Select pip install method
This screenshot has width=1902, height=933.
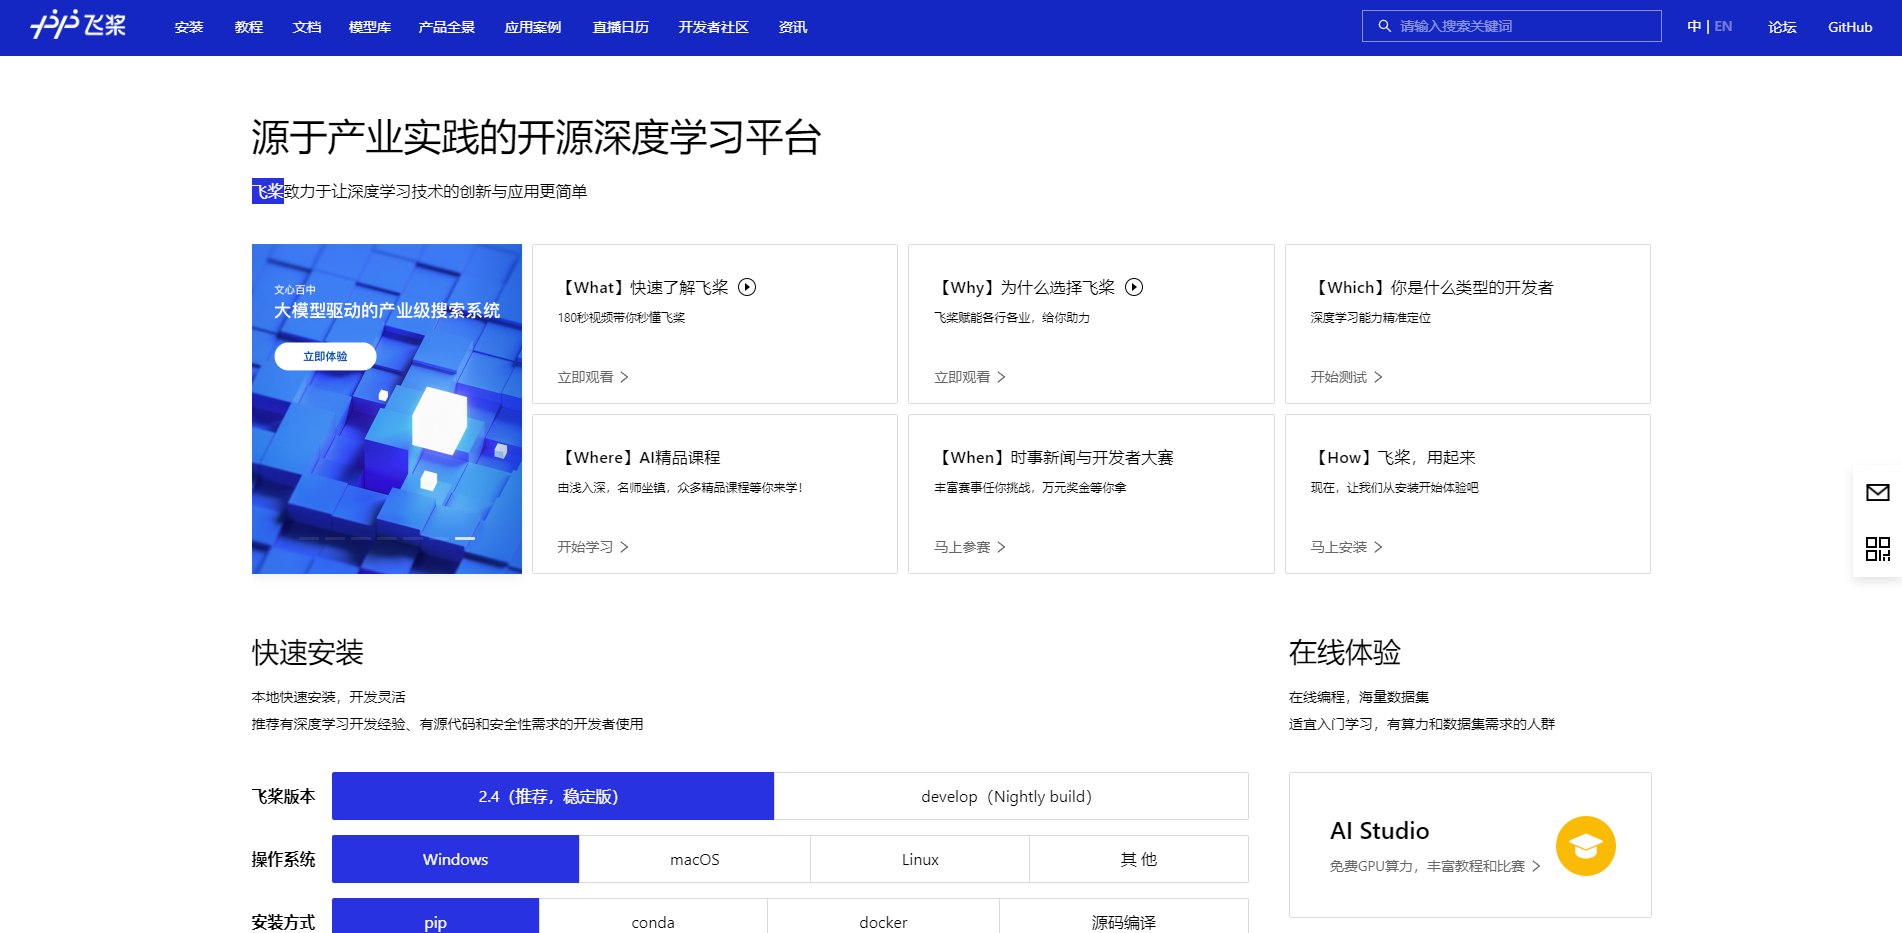[435, 917]
